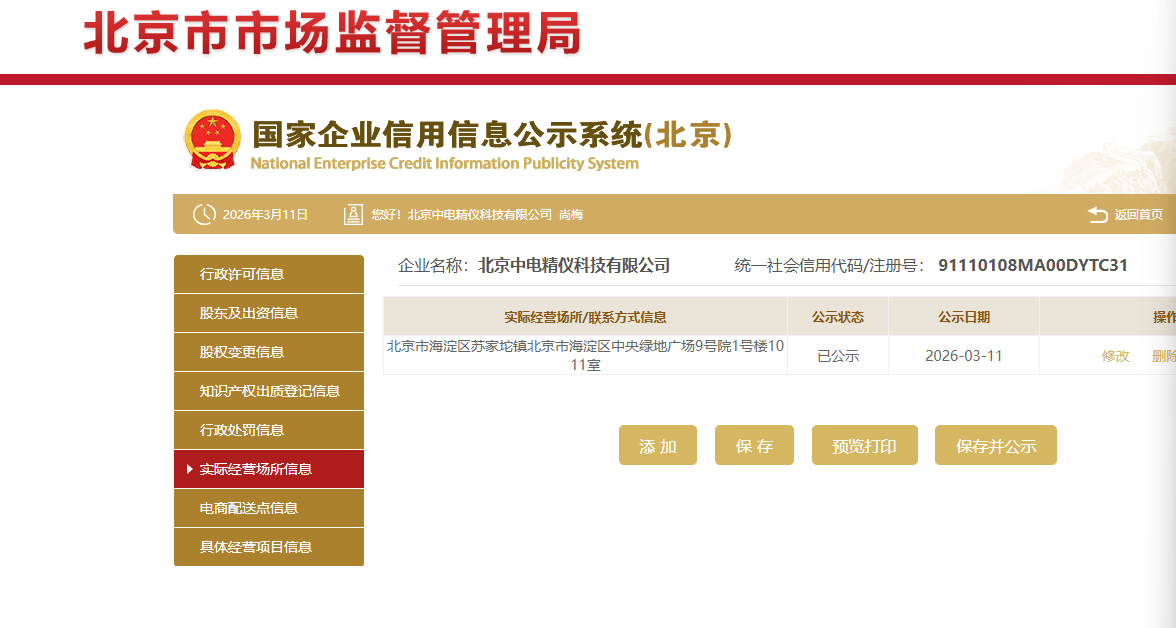Click company name 北京中电精仪科技有限公司 heading

(574, 265)
